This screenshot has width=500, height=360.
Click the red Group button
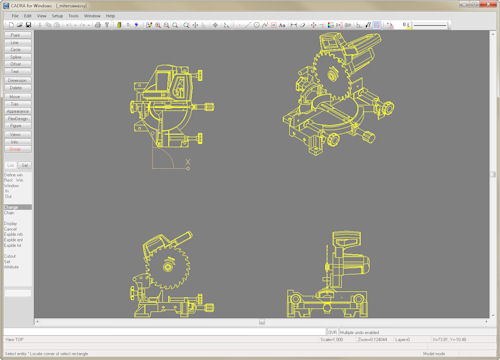point(18,149)
